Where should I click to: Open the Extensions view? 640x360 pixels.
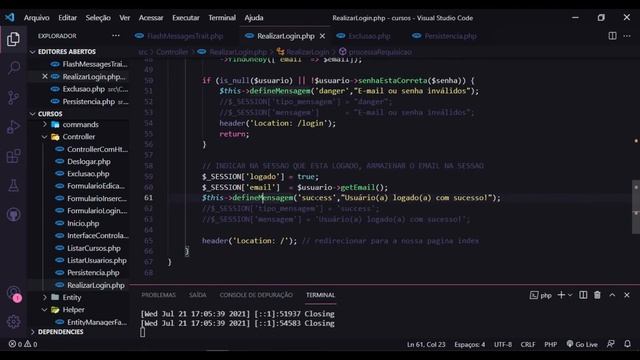coord(13,156)
